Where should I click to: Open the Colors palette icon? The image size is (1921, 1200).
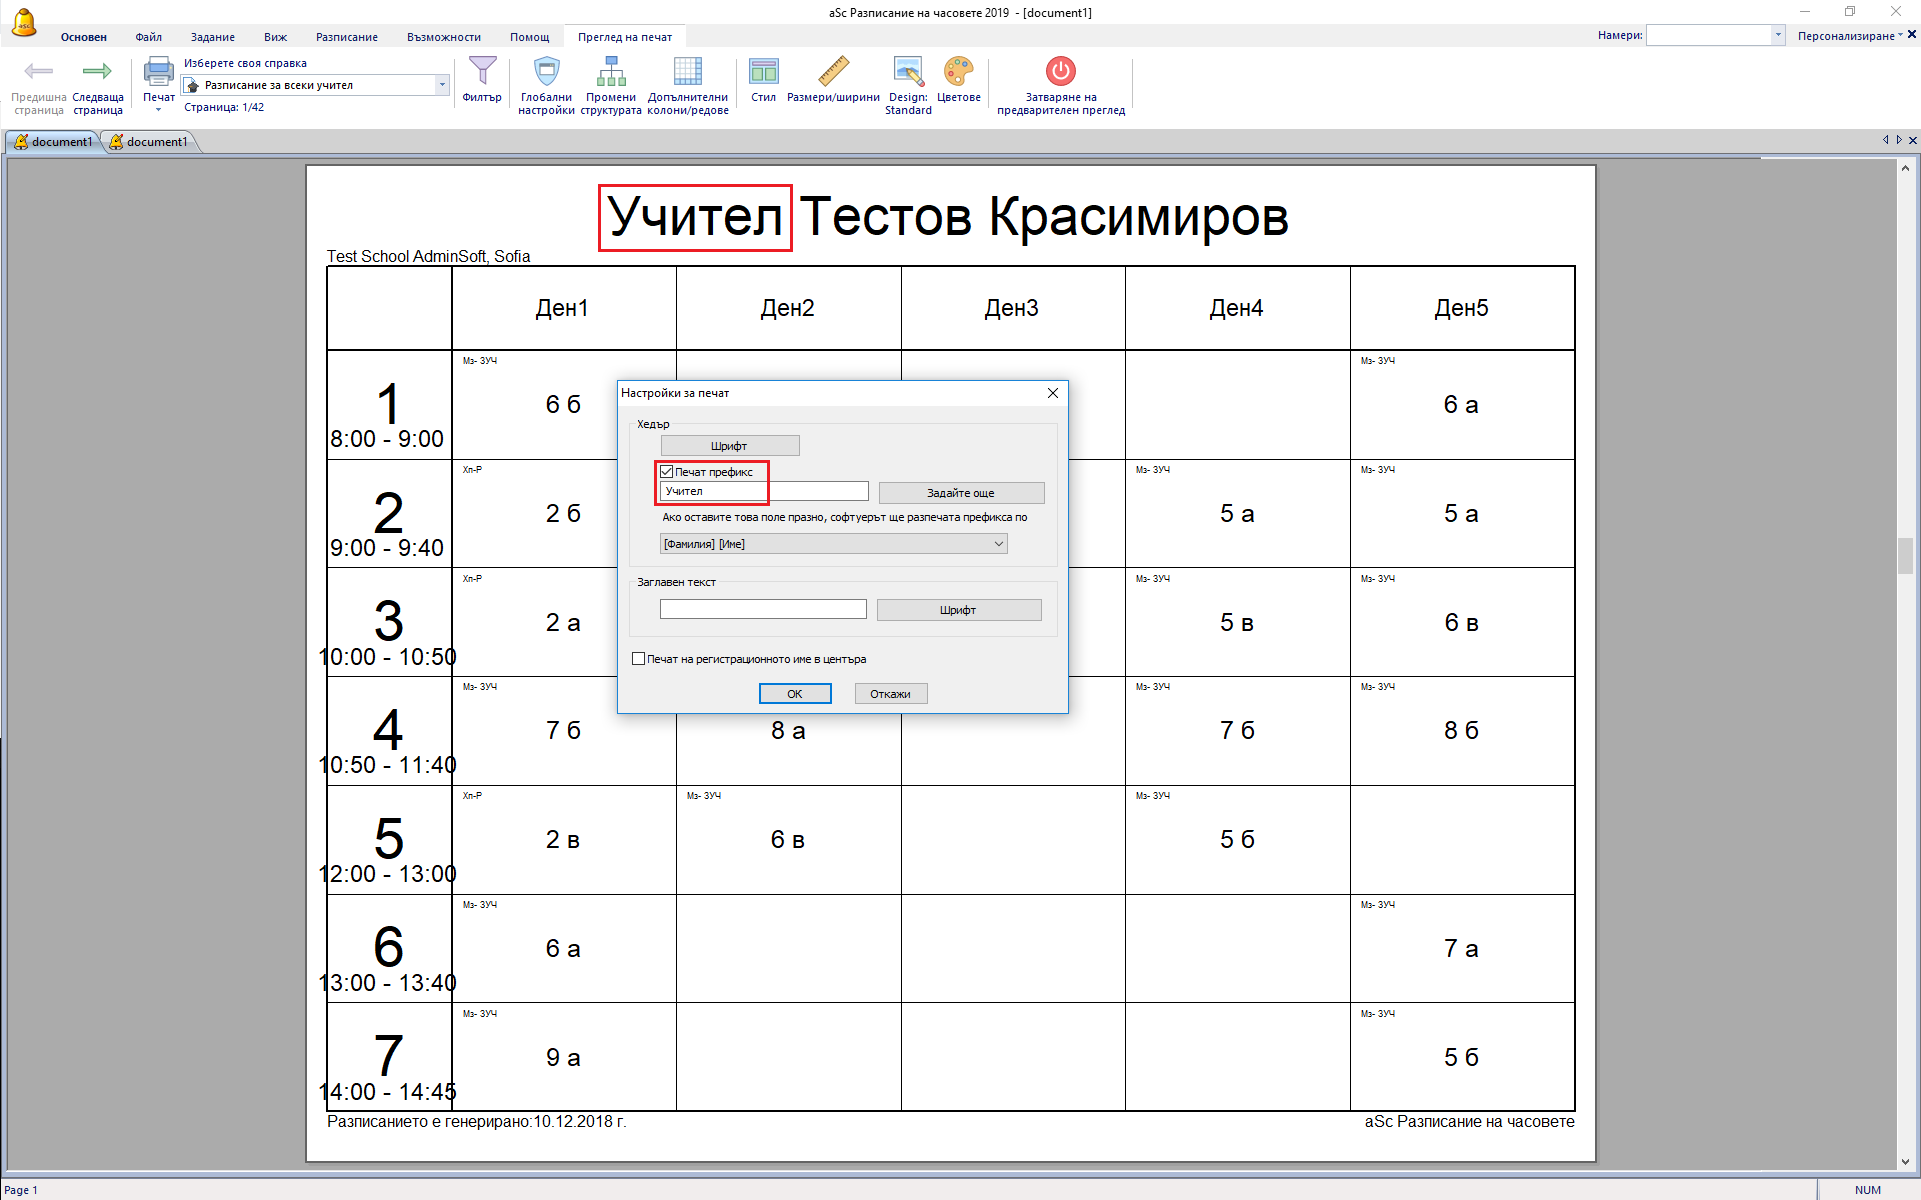point(958,72)
